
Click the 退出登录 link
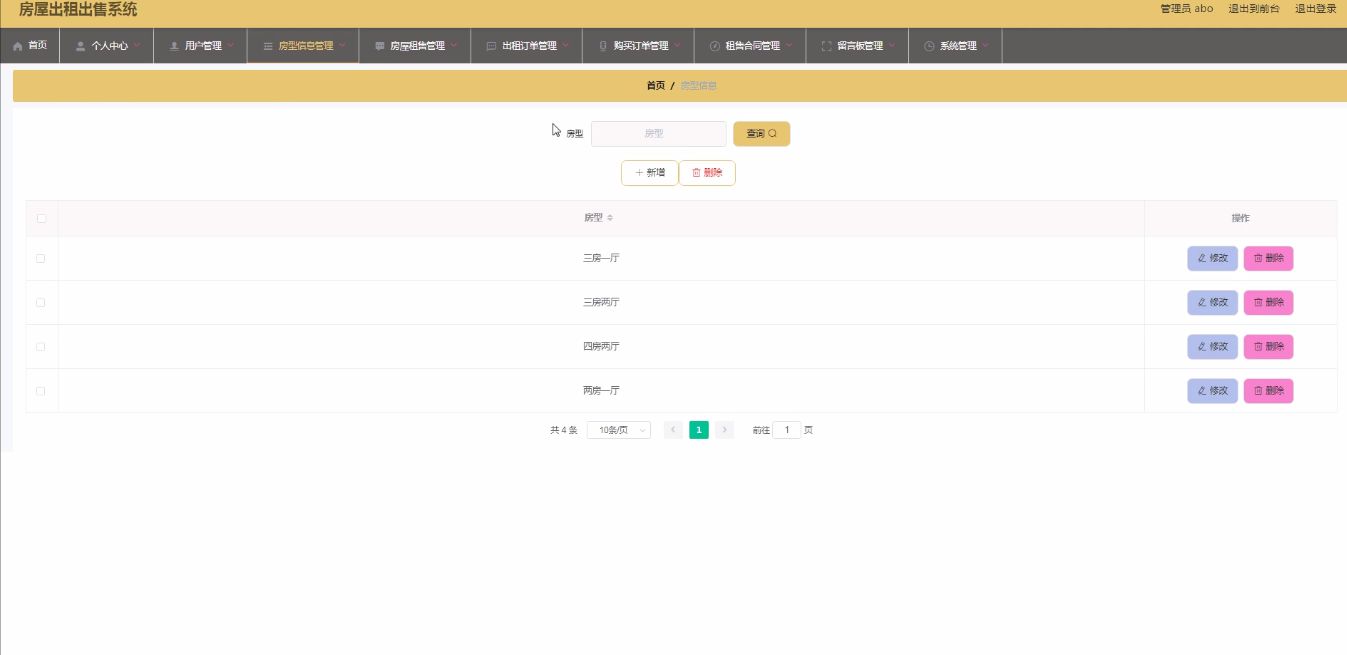click(x=1316, y=9)
